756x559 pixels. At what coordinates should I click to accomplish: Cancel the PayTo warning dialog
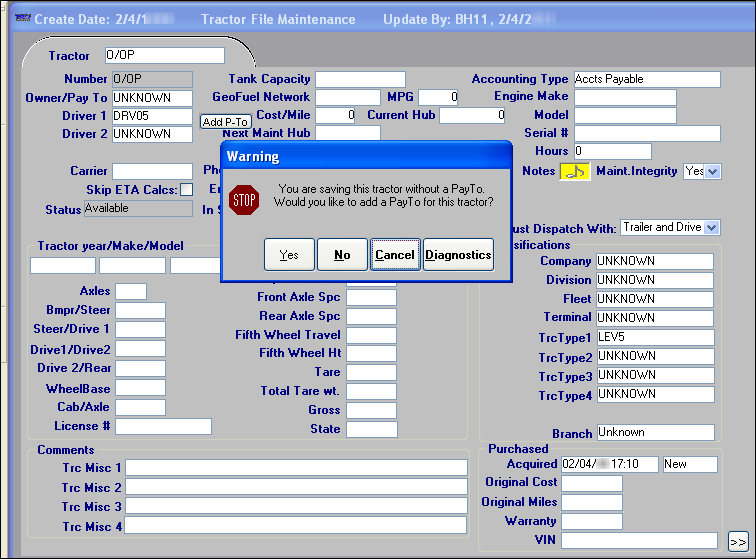(395, 255)
